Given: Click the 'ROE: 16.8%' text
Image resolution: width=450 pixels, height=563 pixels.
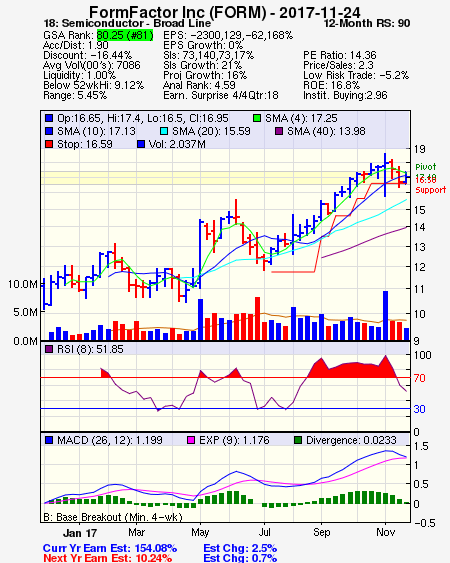Looking at the screenshot, I should click(x=331, y=85).
